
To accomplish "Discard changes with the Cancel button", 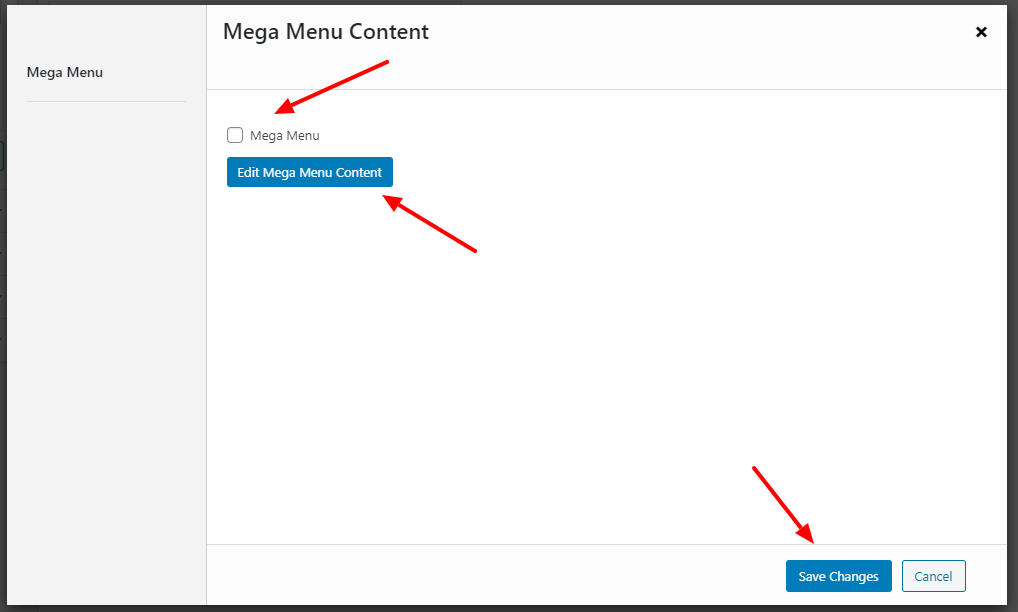I will pyautogui.click(x=933, y=576).
